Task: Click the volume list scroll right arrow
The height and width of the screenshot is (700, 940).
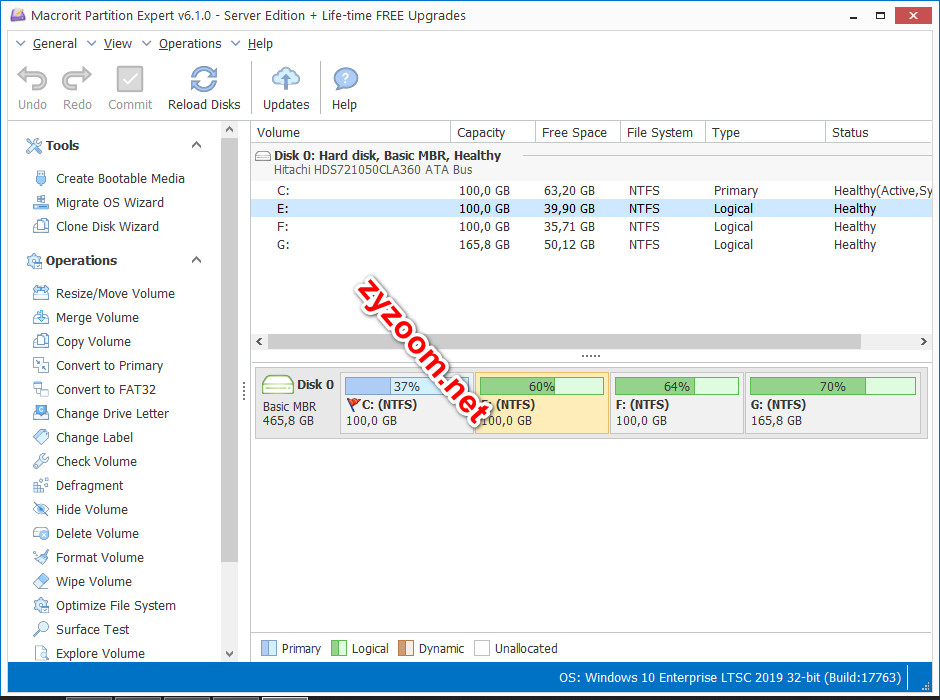Action: (924, 341)
